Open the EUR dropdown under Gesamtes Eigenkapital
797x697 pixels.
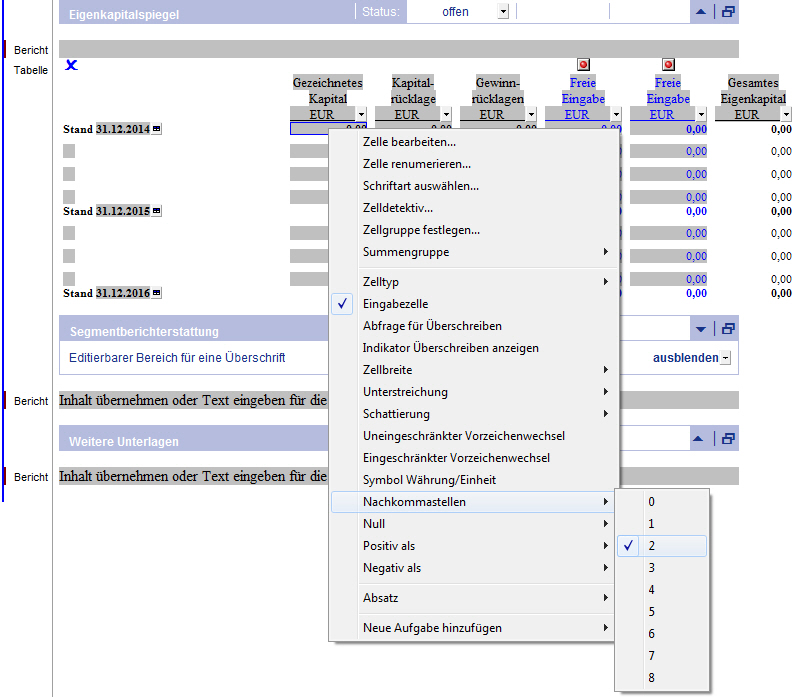point(786,114)
